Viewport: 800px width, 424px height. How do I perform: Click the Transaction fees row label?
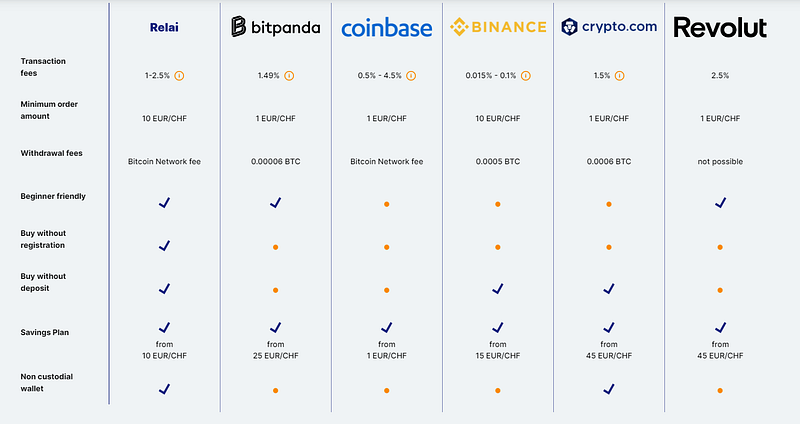43,67
